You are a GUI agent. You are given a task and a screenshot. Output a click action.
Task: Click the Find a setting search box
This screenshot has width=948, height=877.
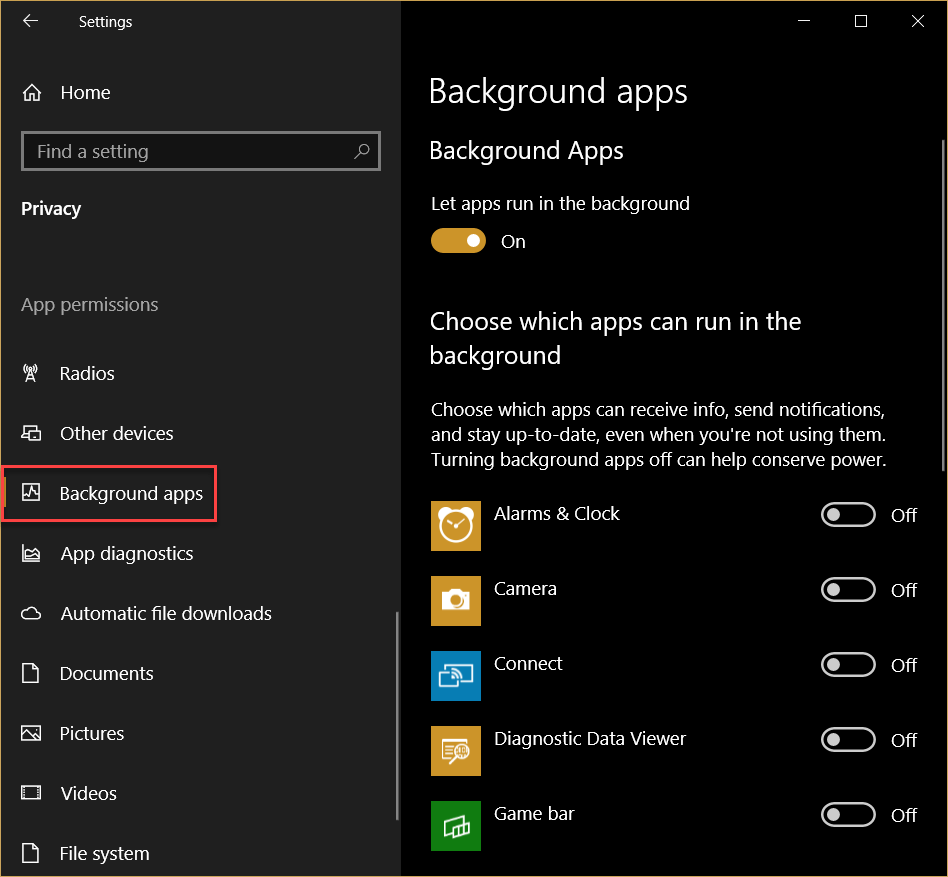(x=201, y=151)
